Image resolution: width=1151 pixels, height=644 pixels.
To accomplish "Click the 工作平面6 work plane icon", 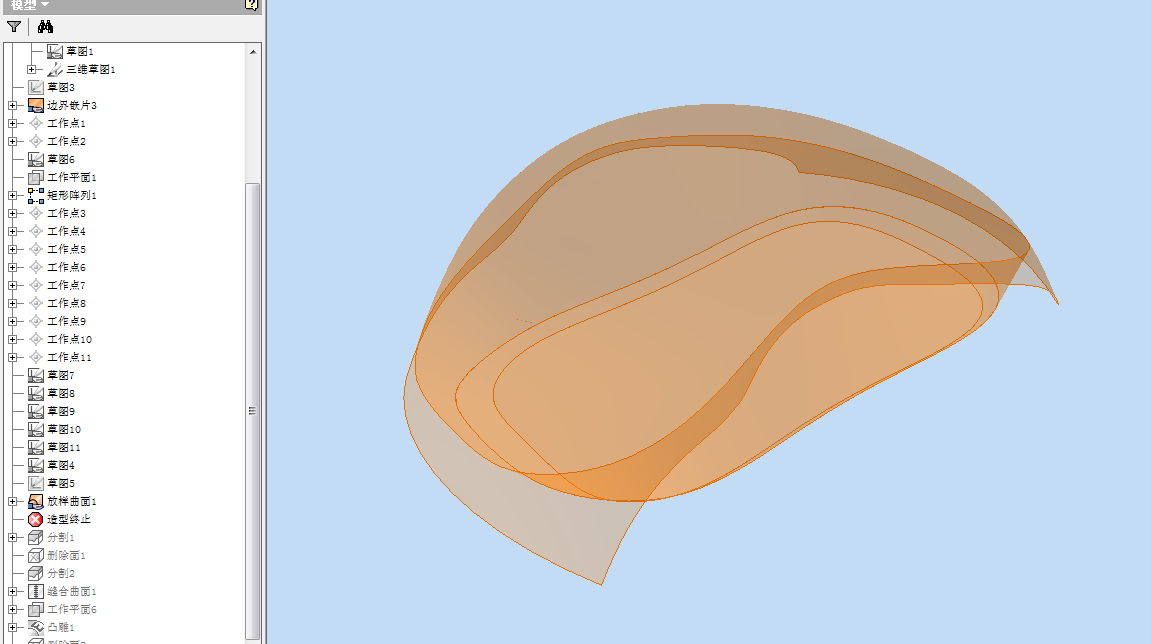I will click(36, 609).
